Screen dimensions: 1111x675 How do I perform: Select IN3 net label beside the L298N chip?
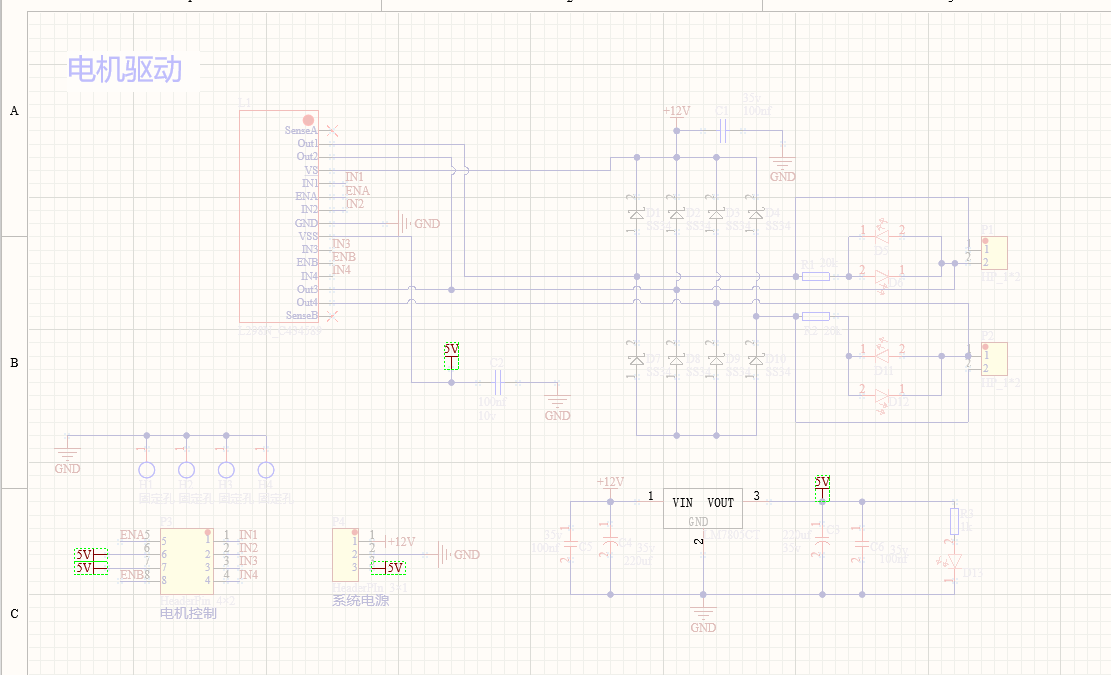pyautogui.click(x=341, y=244)
